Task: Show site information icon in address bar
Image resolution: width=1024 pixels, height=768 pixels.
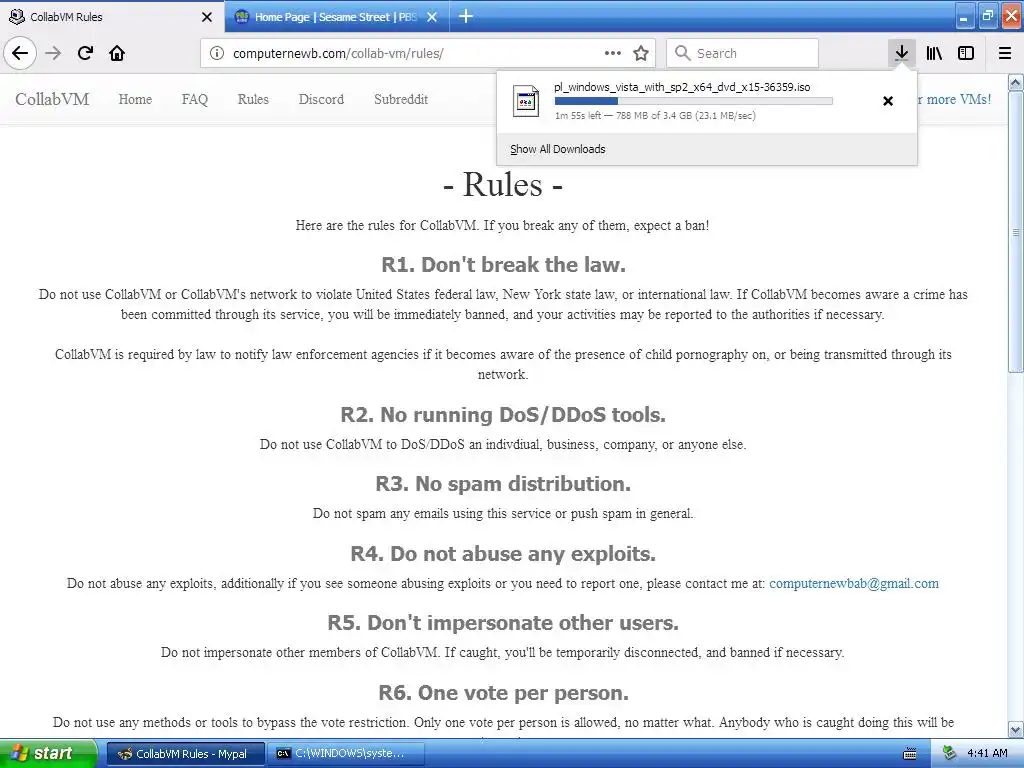Action: tap(217, 53)
